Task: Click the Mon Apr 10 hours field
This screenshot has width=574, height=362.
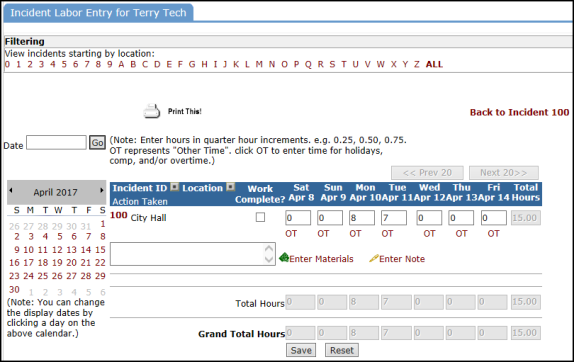Action: tap(362, 218)
